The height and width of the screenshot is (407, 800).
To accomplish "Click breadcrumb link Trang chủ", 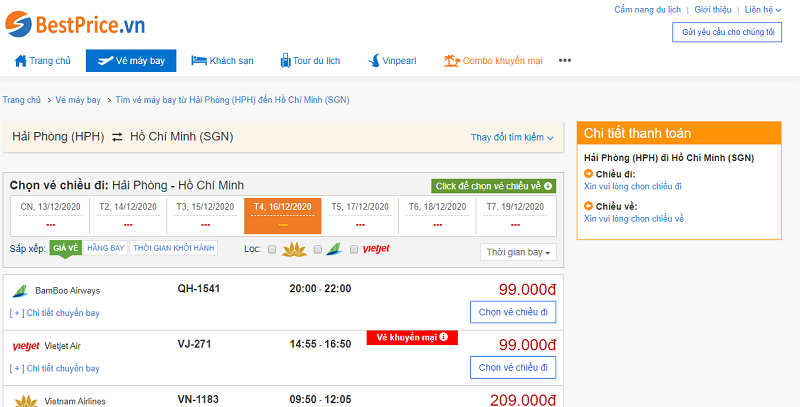I will [21, 100].
